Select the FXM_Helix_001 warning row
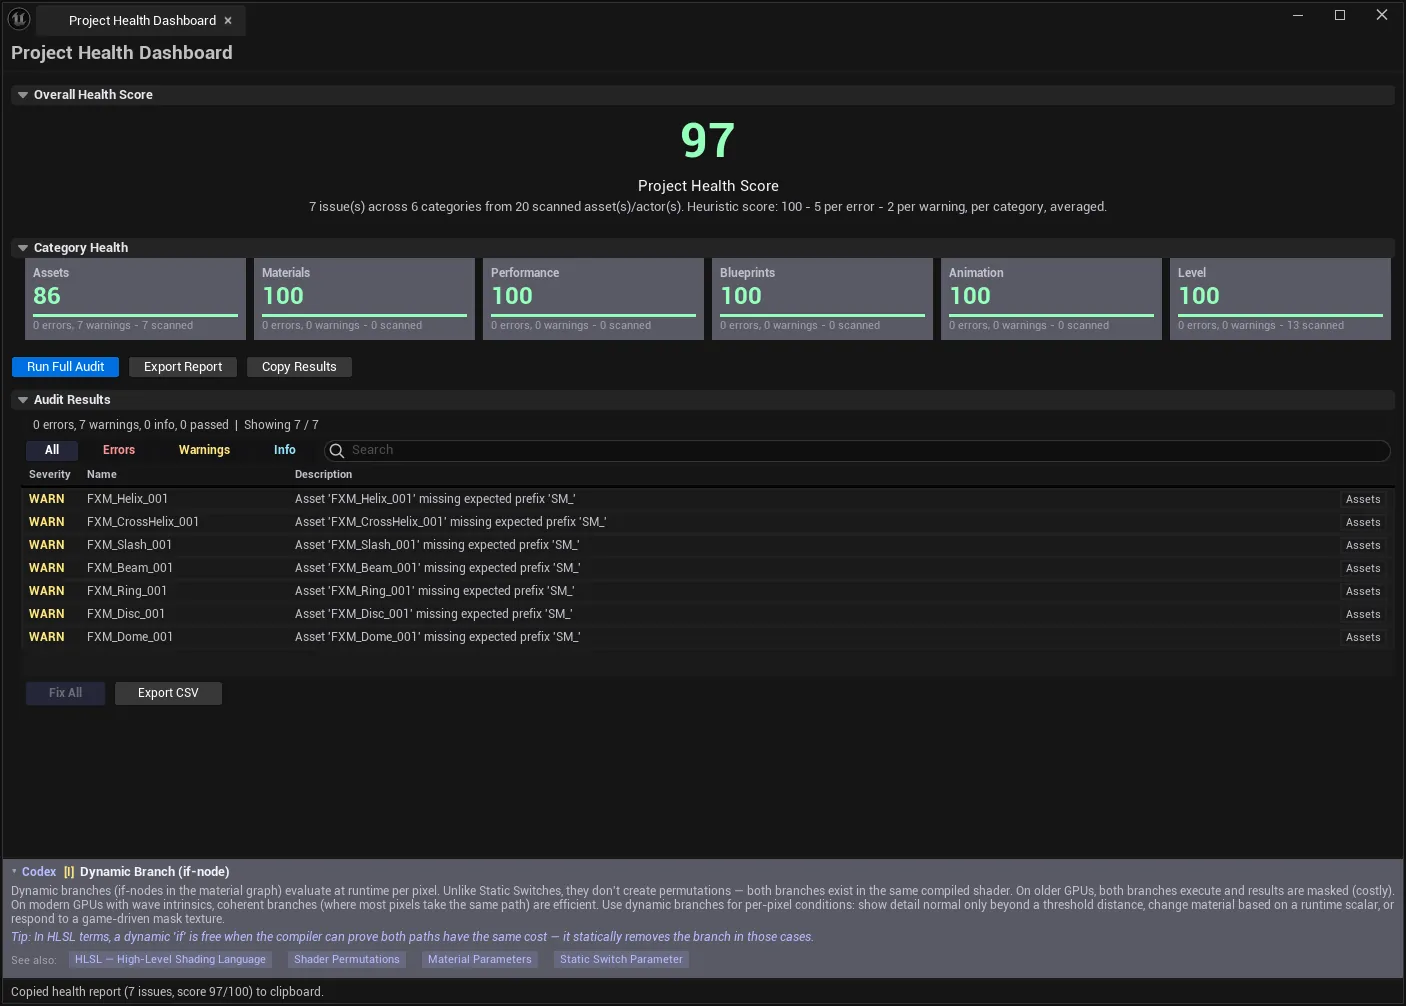This screenshot has height=1006, width=1406. click(x=706, y=499)
